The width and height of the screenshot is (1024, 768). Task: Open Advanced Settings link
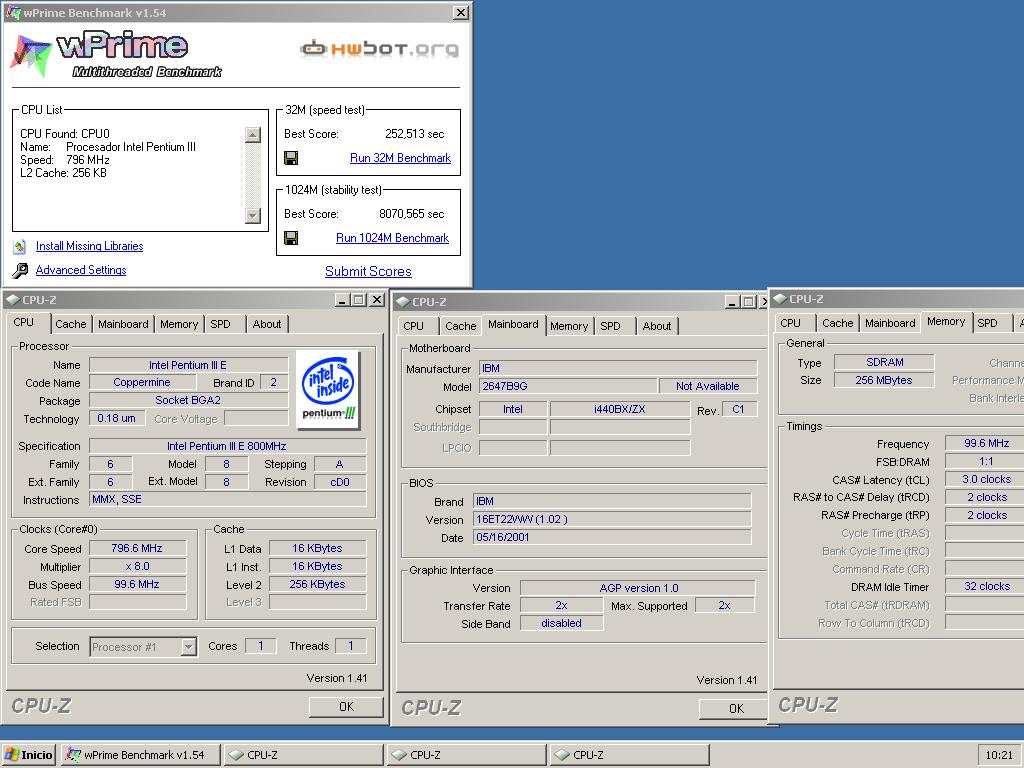(81, 270)
